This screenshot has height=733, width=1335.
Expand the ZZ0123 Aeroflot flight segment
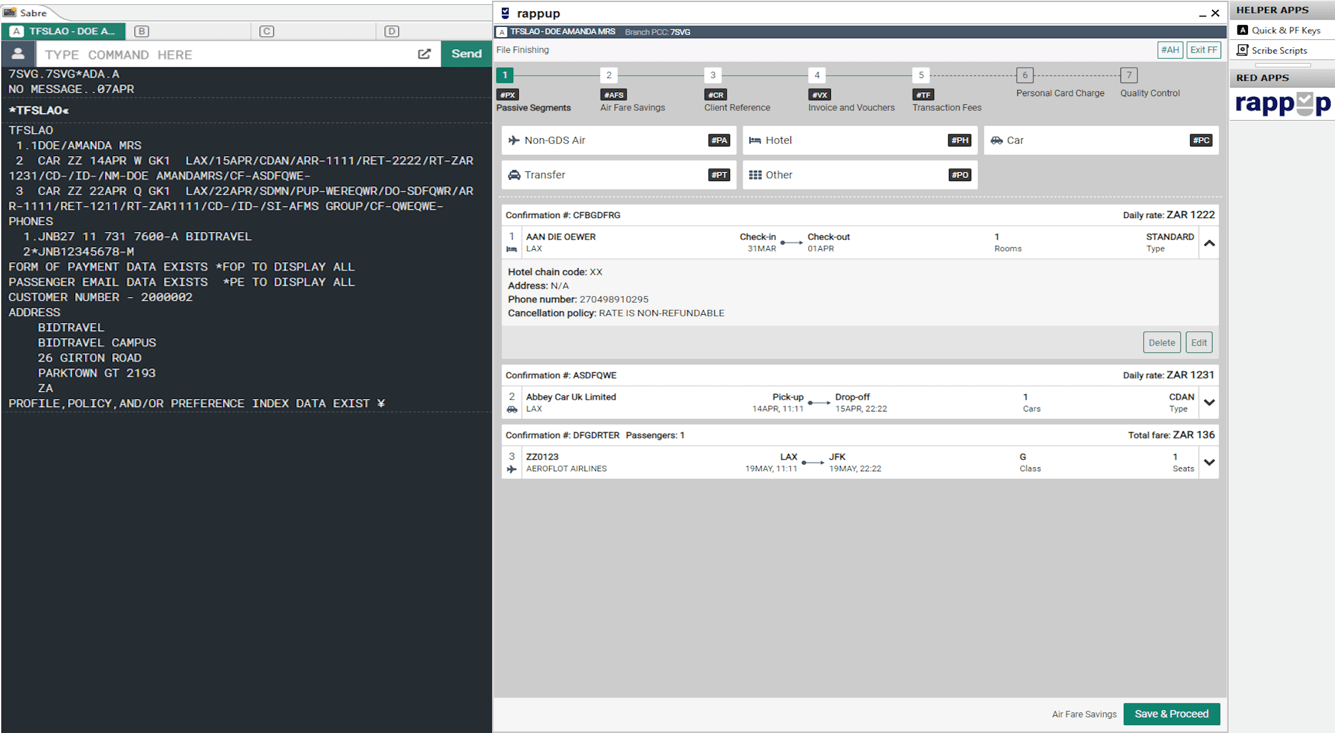1209,463
